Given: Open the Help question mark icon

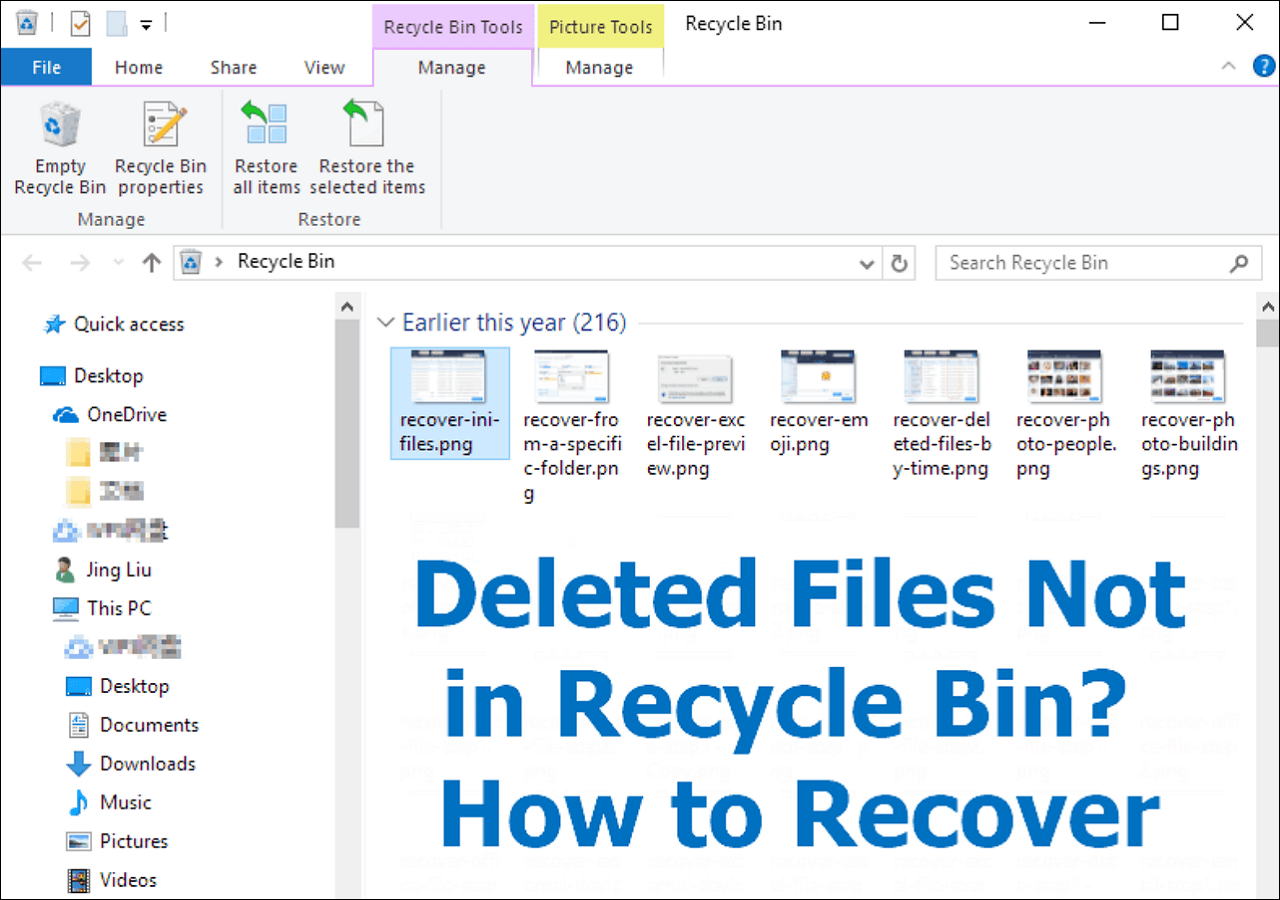Looking at the screenshot, I should 1263,67.
